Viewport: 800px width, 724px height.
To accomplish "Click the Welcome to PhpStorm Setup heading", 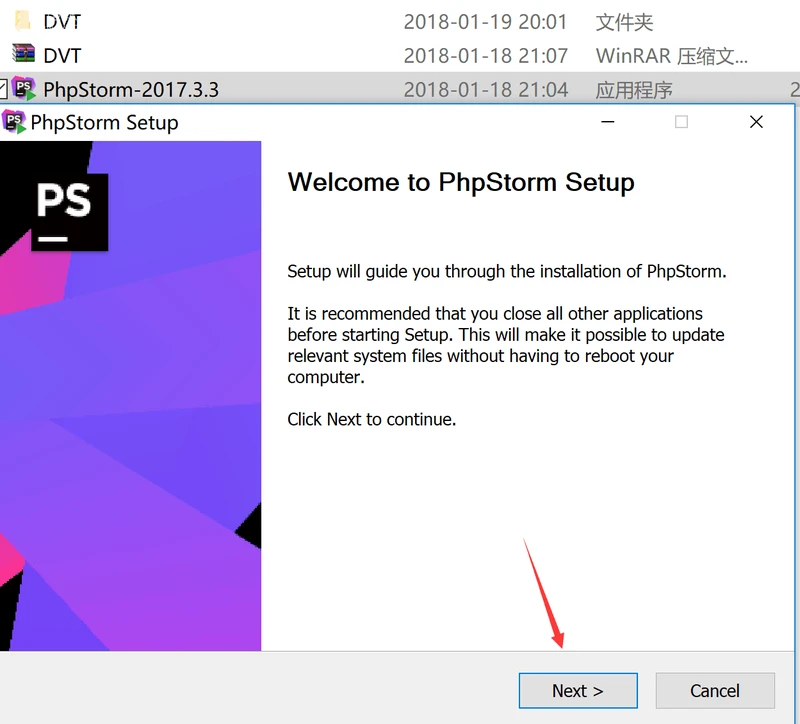I will [x=461, y=183].
